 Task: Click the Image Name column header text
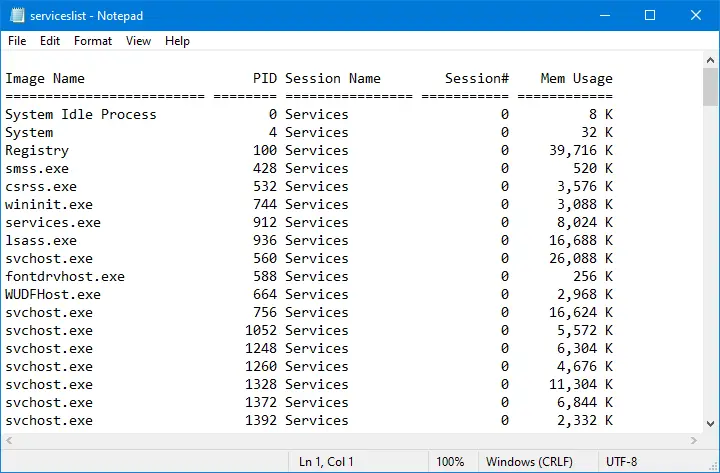coord(45,79)
